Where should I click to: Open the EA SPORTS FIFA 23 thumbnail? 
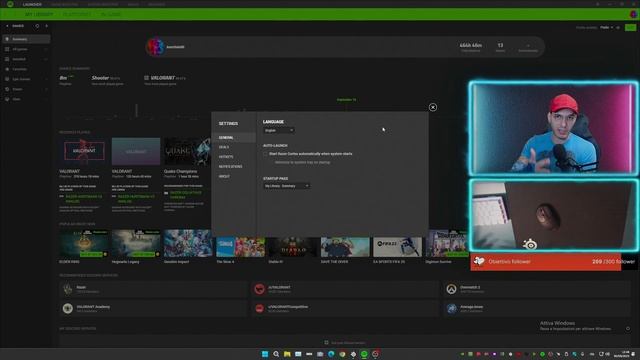[x=397, y=247]
